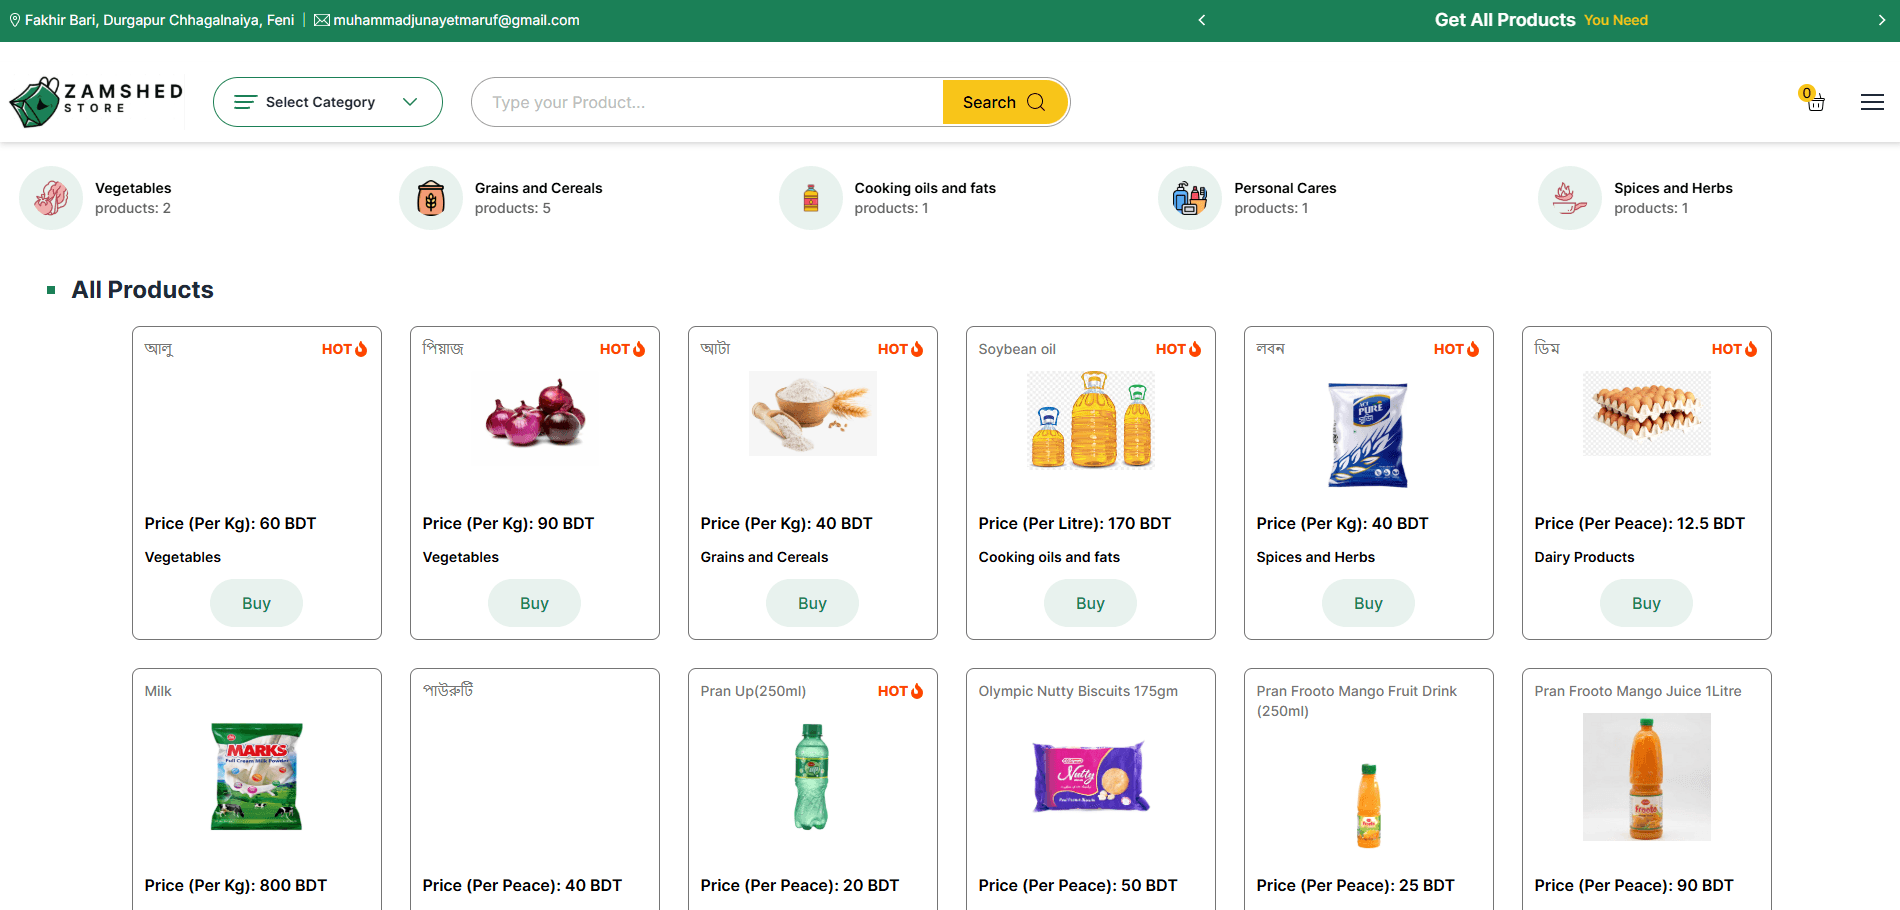
Task: Open Pran Frooto Mango Juice 1Litre image
Action: (x=1647, y=777)
